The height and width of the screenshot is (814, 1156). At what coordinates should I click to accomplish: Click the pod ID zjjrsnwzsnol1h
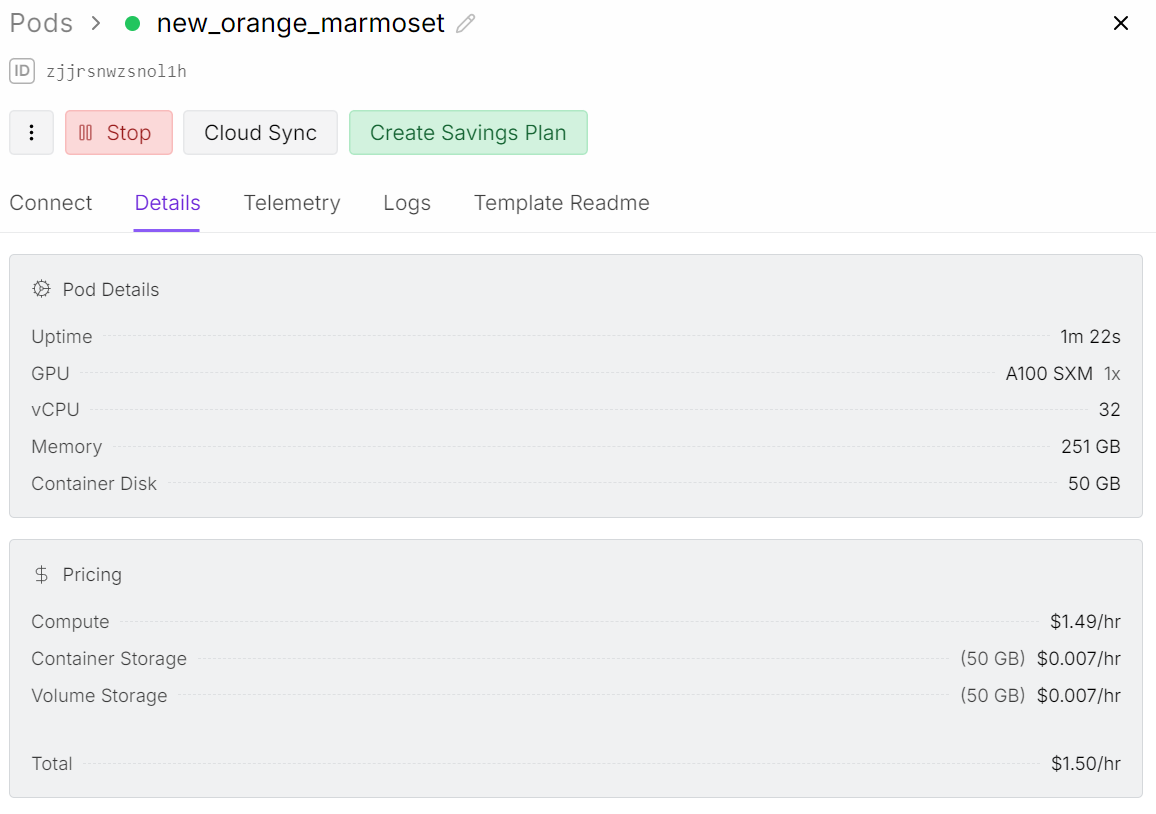(116, 71)
